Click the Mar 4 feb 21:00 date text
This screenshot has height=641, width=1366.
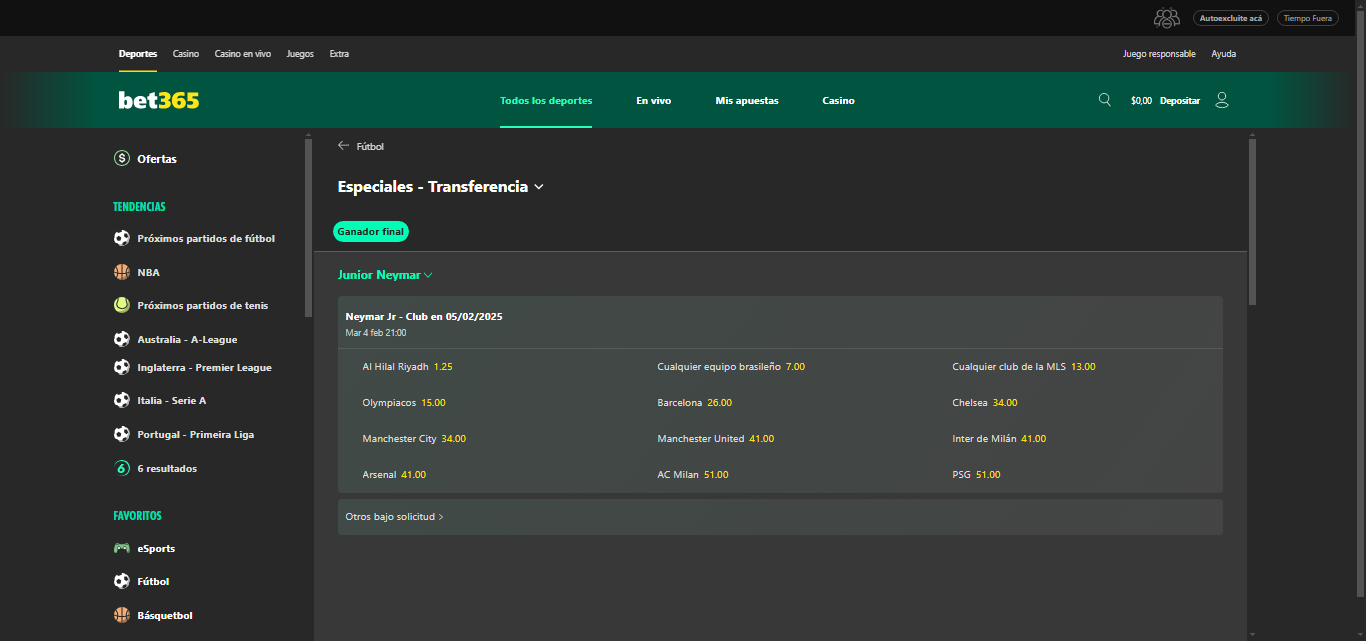[376, 333]
